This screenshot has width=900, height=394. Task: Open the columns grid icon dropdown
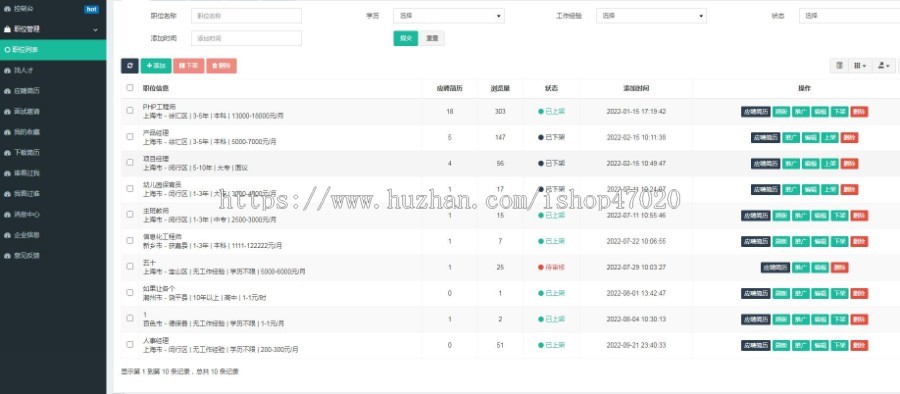point(860,66)
